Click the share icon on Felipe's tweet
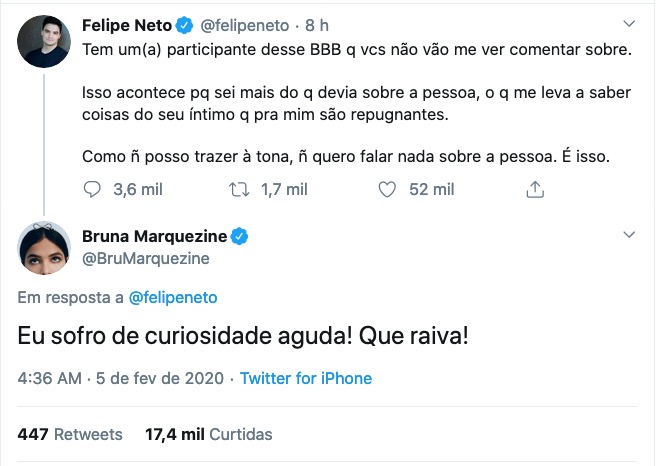This screenshot has height=466, width=659. click(x=534, y=189)
